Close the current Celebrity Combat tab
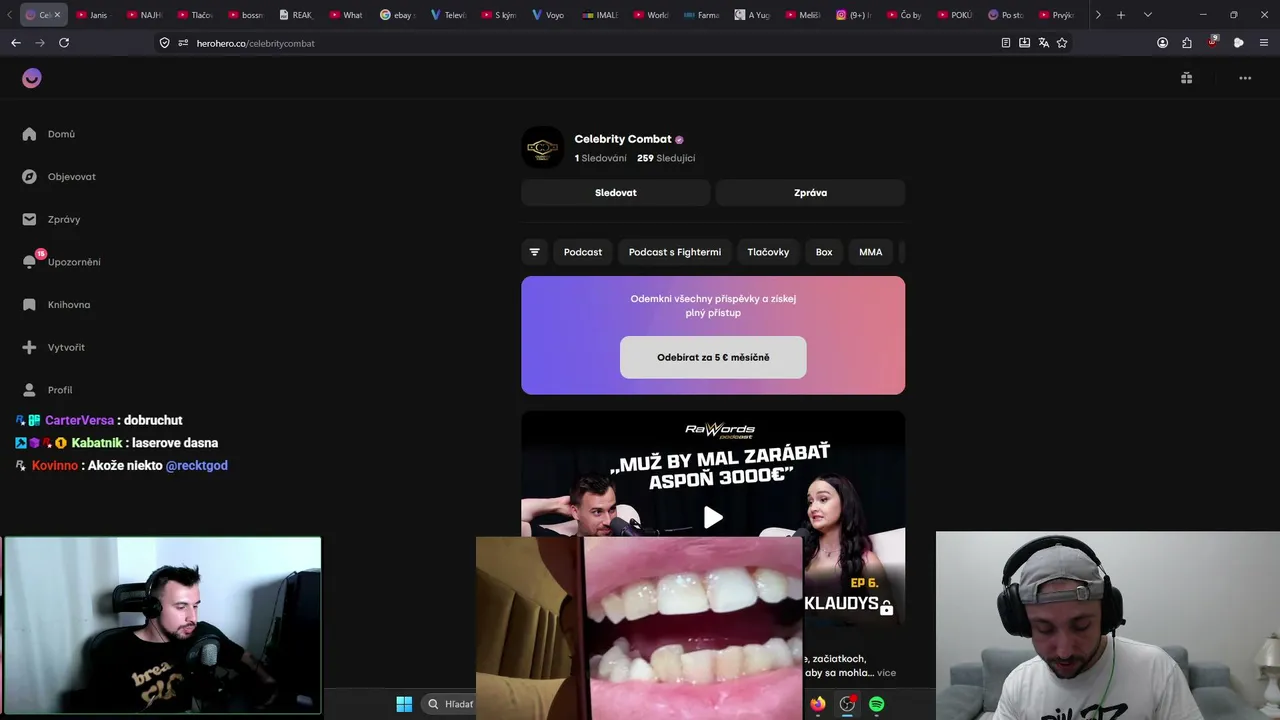1280x720 pixels. [x=57, y=15]
